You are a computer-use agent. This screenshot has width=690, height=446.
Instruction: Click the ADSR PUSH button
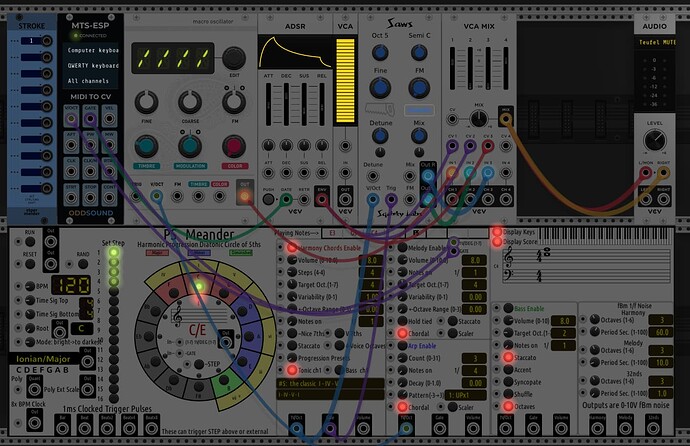(x=268, y=200)
